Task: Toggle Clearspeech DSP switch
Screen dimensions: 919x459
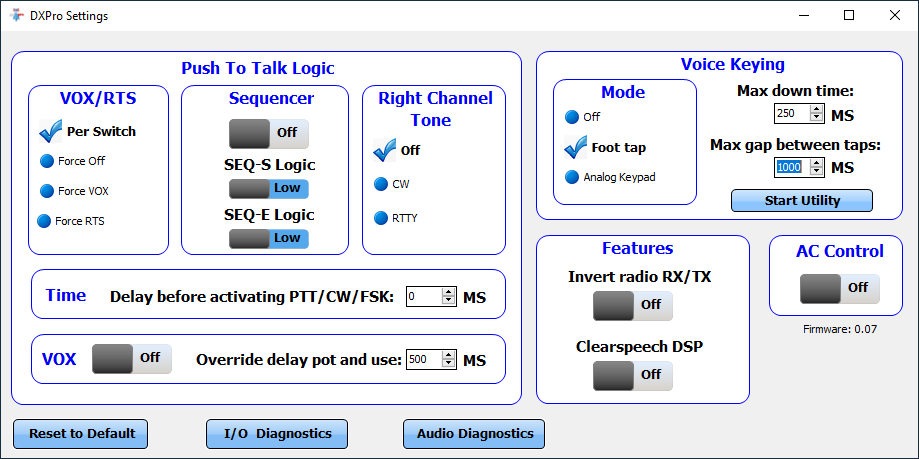Action: (633, 376)
